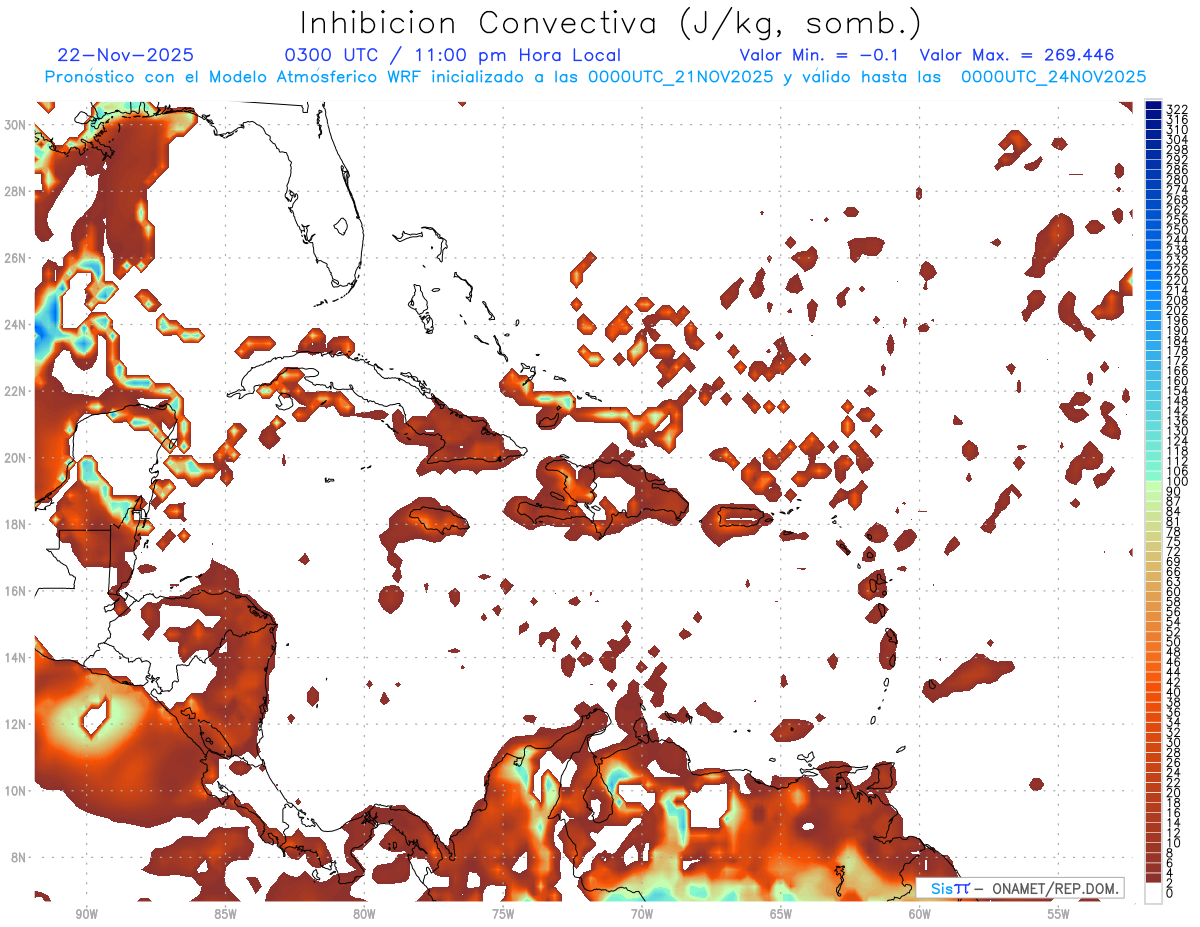The width and height of the screenshot is (1200, 927).
Task: Click the "30N" latitude label
Action: pyautogui.click(x=15, y=124)
